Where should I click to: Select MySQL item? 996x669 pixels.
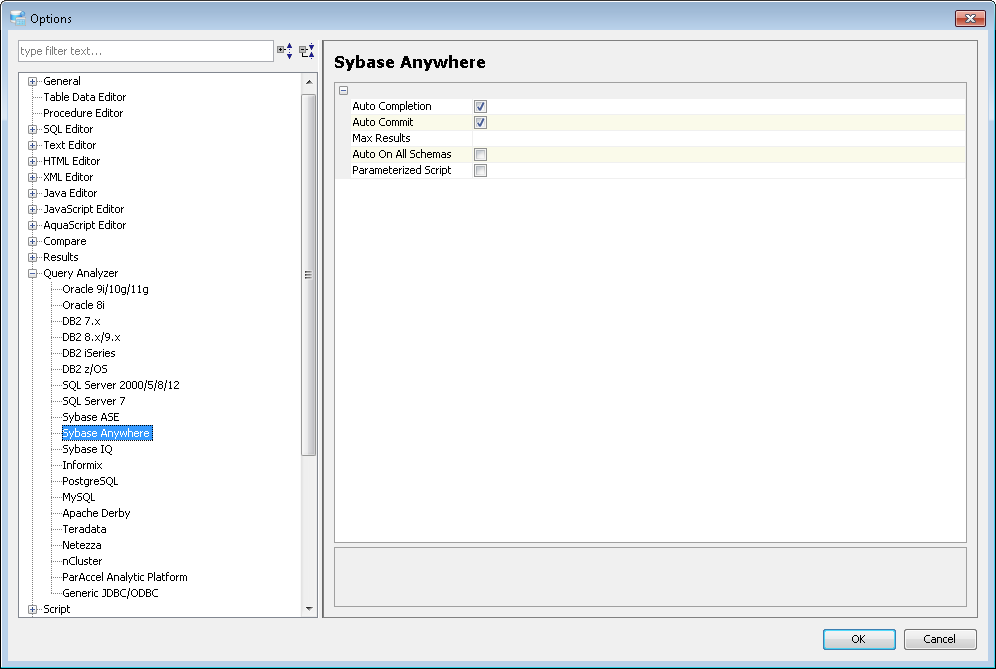pos(79,497)
